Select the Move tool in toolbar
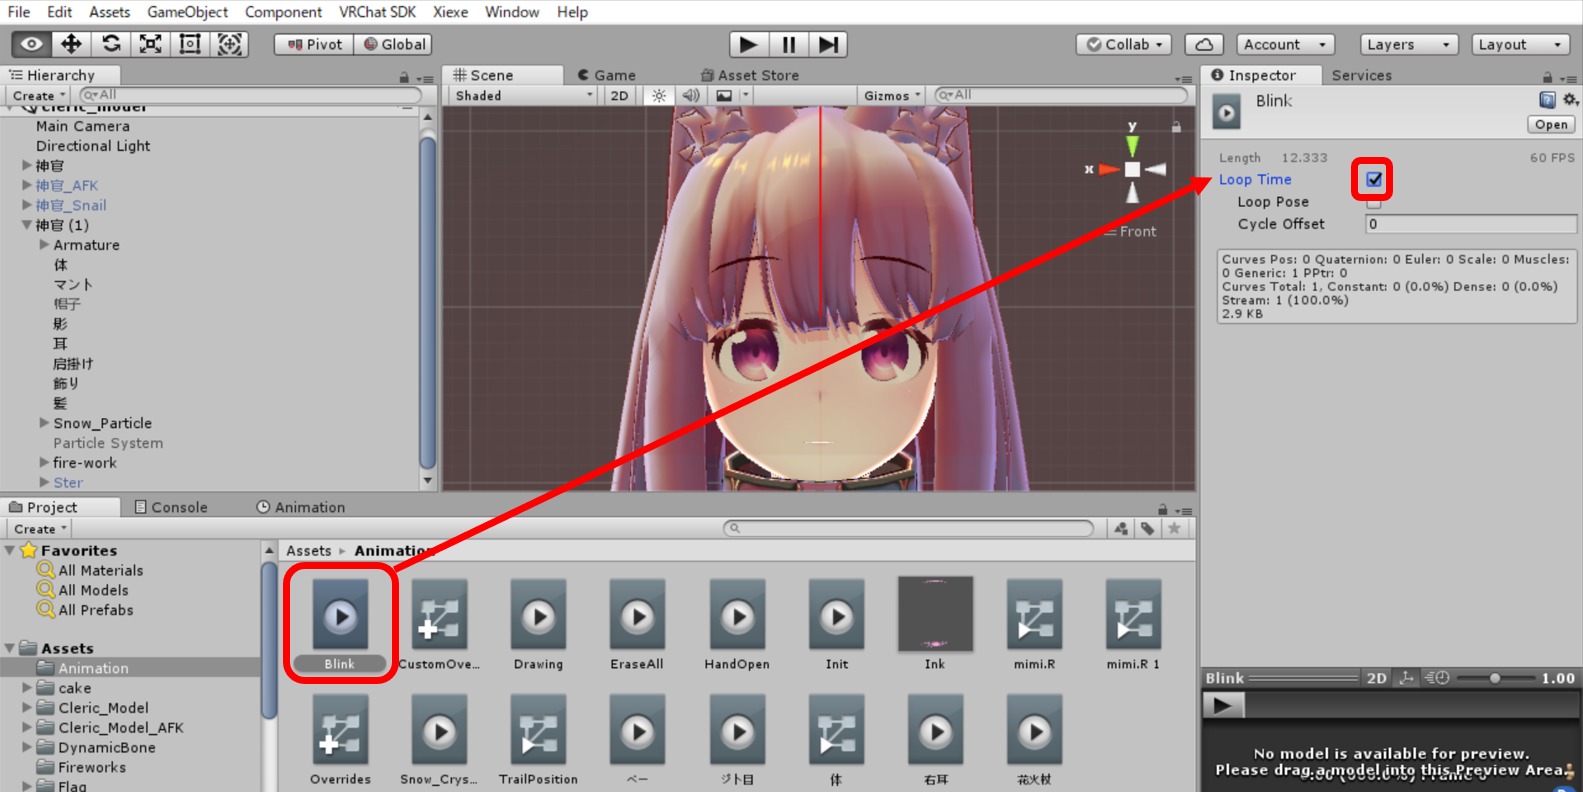This screenshot has height=792, width=1583. (71, 44)
